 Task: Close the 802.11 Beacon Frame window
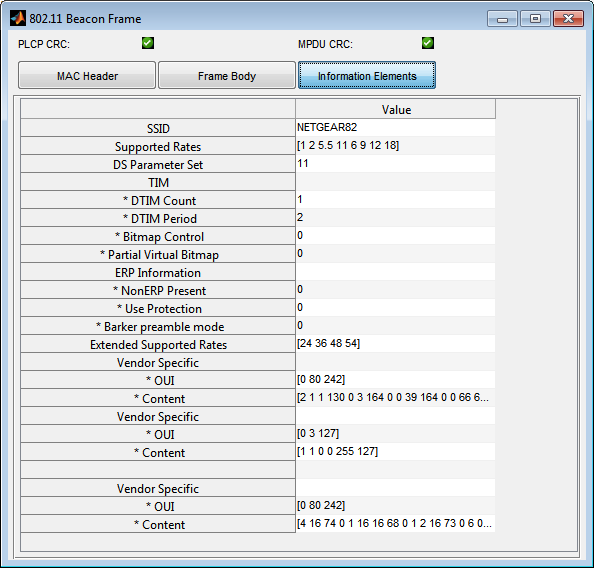(568, 19)
